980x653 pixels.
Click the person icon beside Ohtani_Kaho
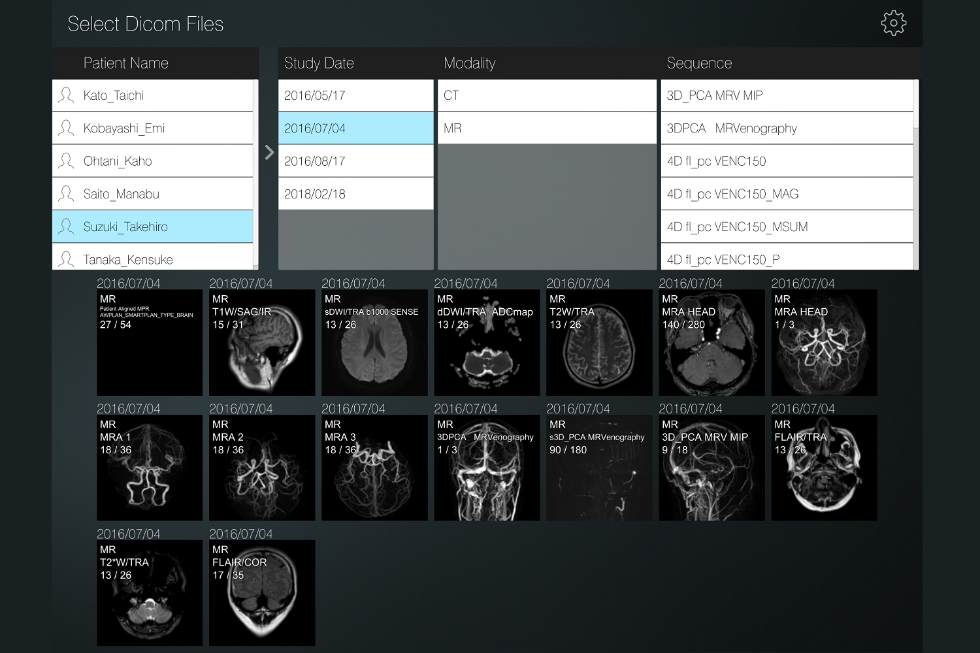66,161
